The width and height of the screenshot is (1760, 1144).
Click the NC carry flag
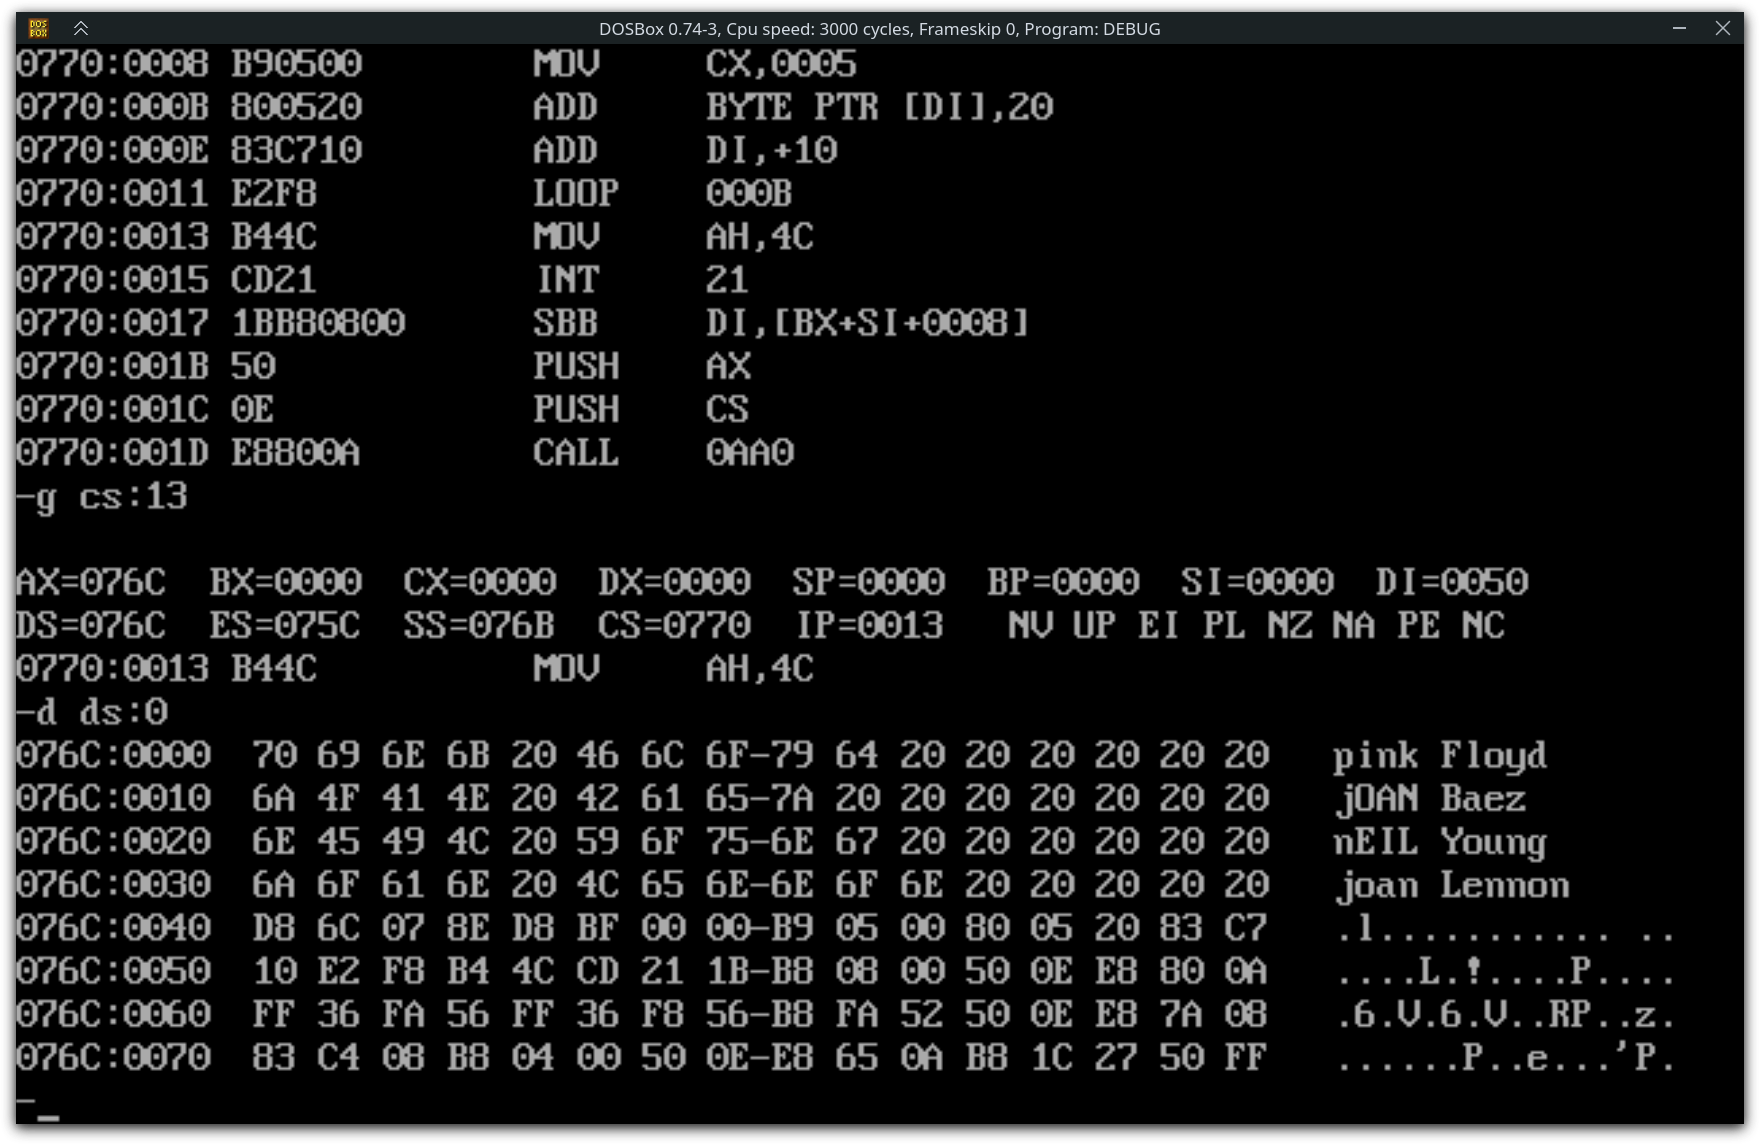(x=1484, y=625)
